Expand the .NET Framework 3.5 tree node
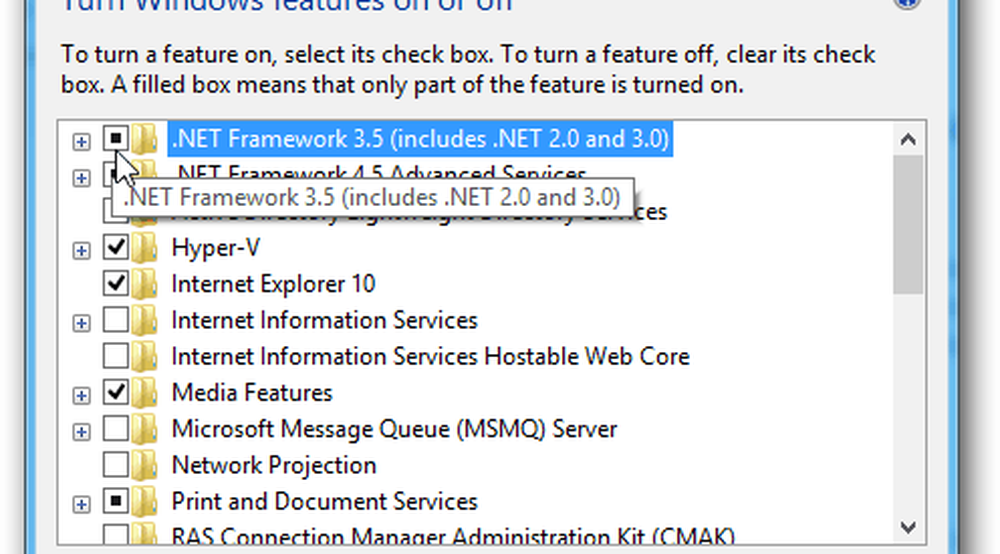 [81, 141]
